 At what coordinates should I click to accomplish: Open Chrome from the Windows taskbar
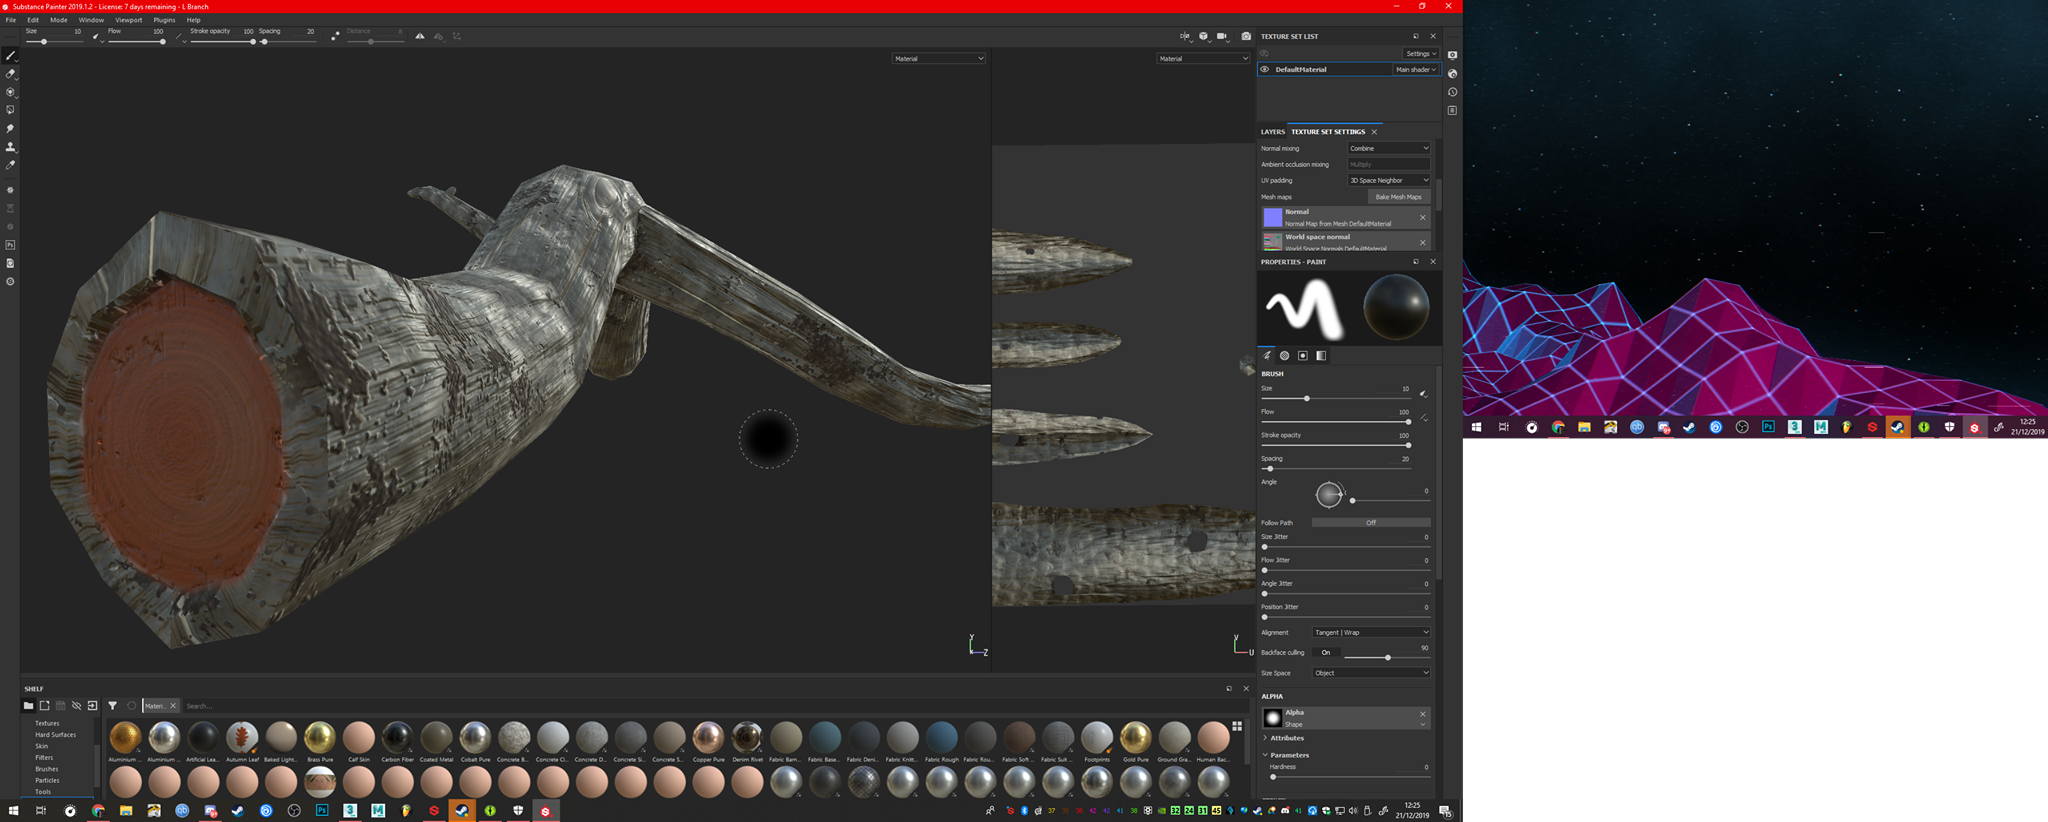click(98, 811)
